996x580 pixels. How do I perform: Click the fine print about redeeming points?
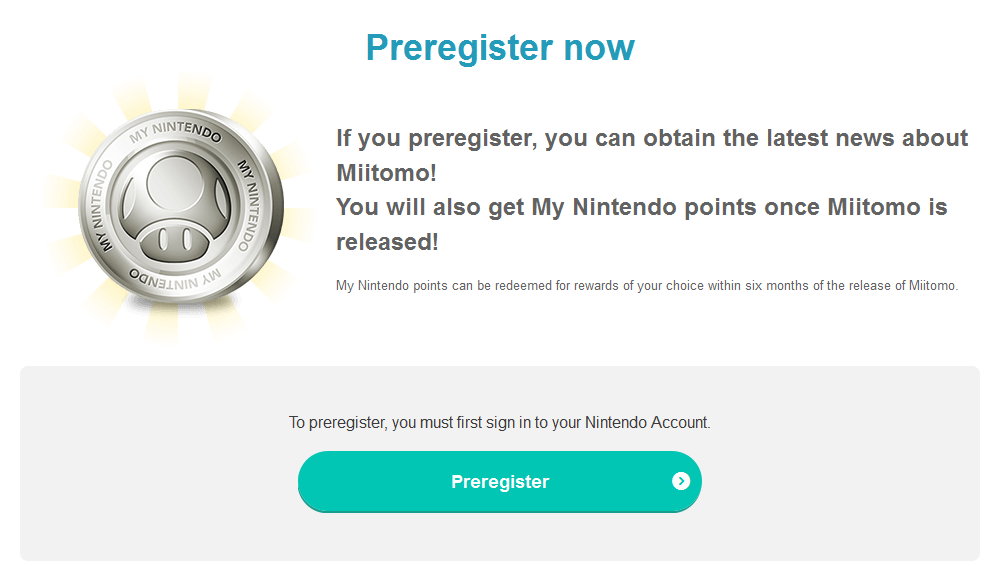tap(647, 286)
